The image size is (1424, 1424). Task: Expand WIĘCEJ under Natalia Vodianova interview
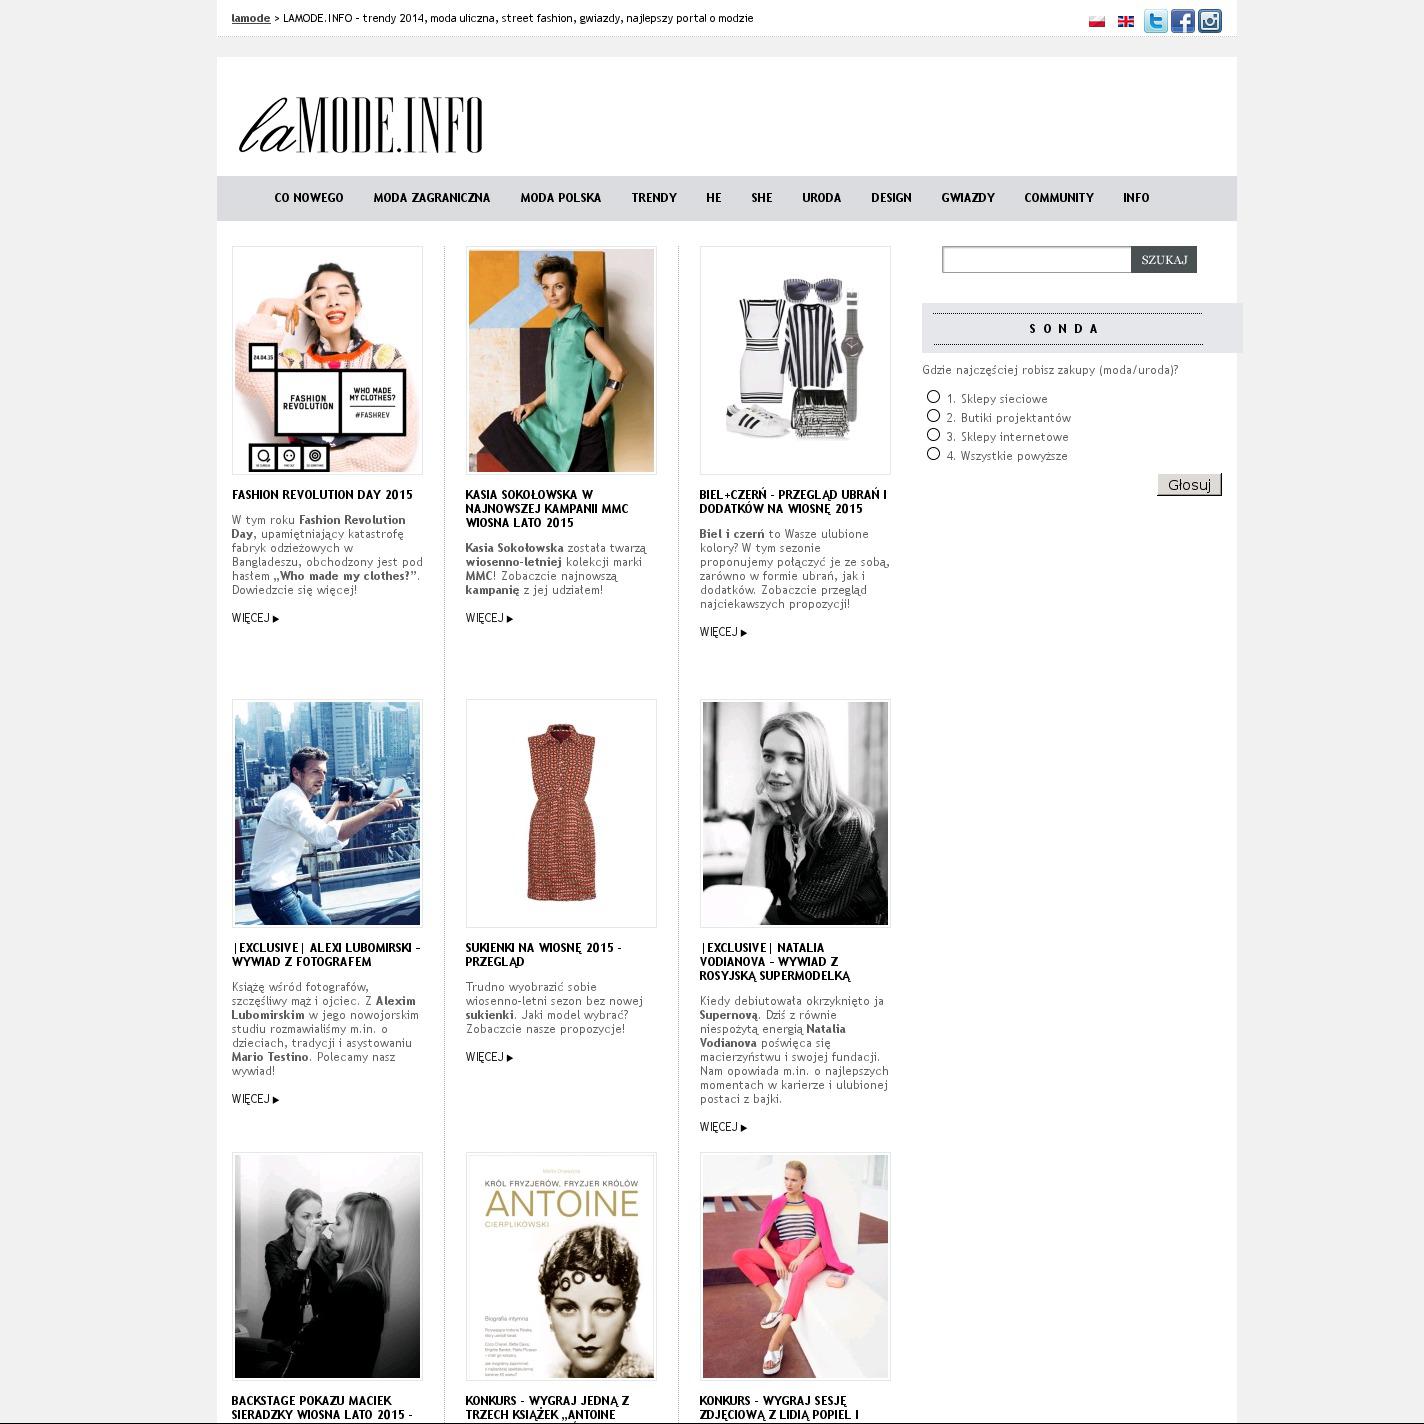[x=723, y=1127]
